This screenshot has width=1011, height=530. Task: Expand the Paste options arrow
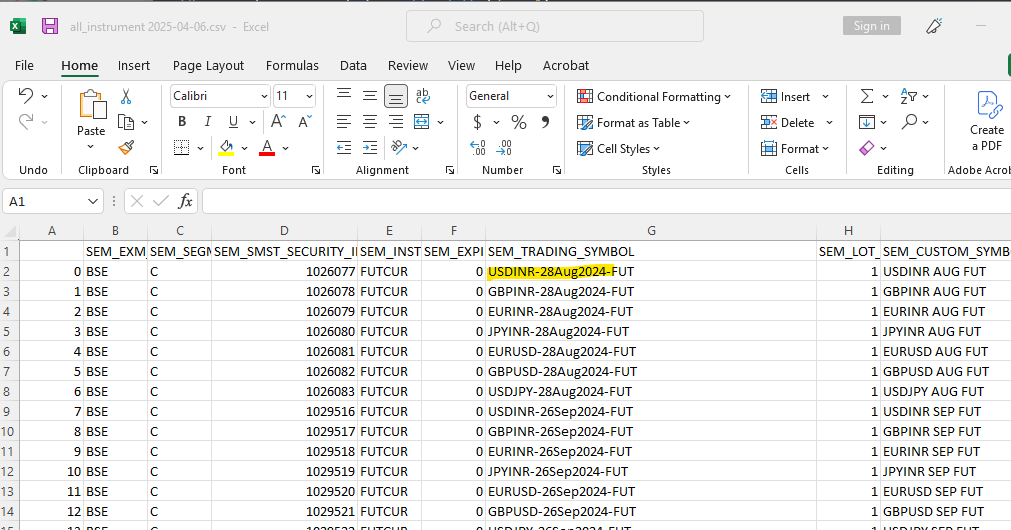point(91,146)
